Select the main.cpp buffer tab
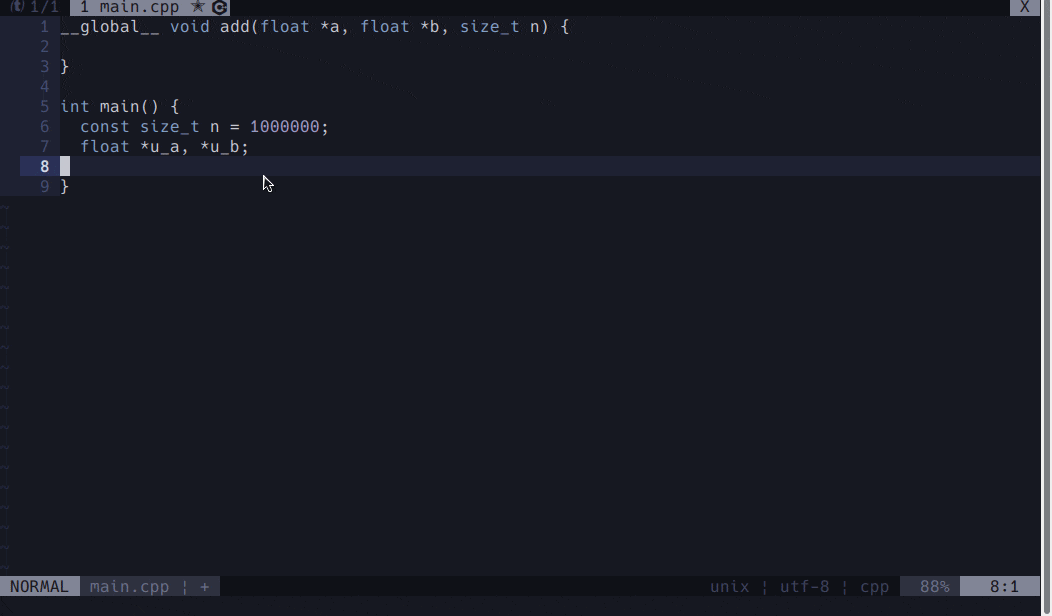This screenshot has width=1052, height=616. point(150,7)
